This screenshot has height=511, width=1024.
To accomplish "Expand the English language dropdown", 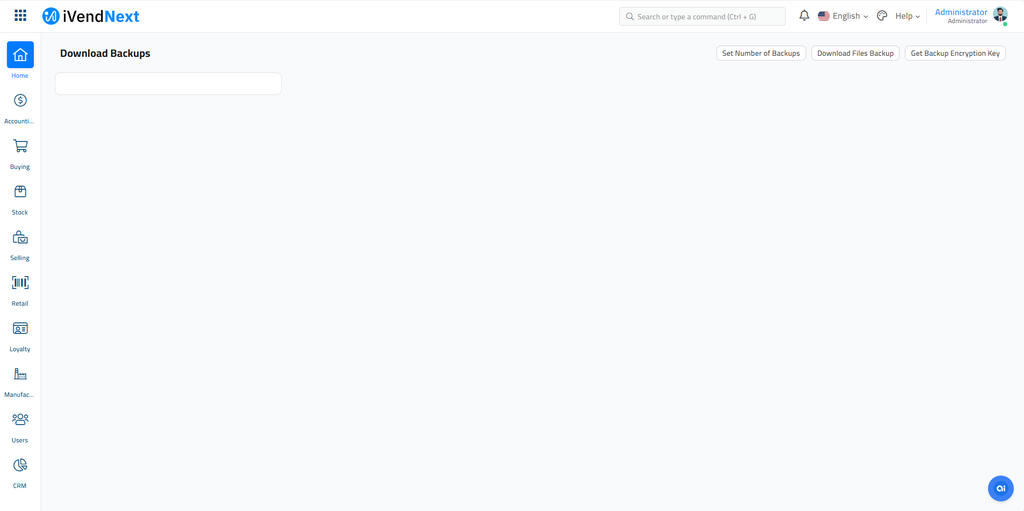I will (850, 16).
